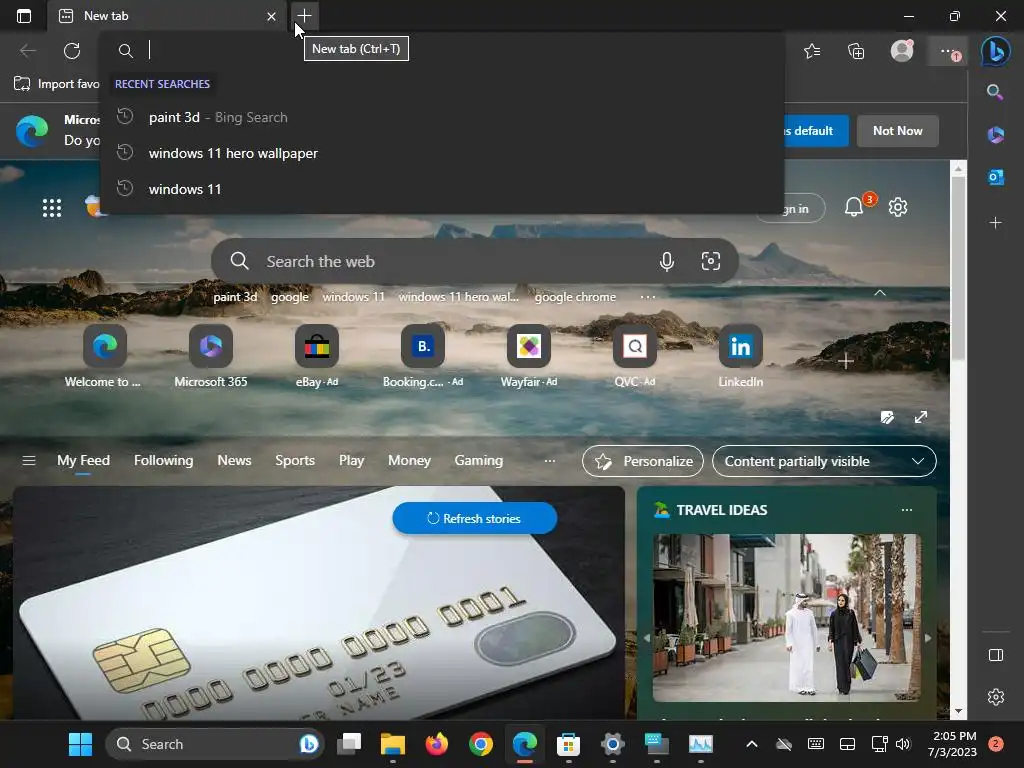The height and width of the screenshot is (768, 1024).
Task: Select 'paint 3d' recent search suggestion
Action: (442, 118)
